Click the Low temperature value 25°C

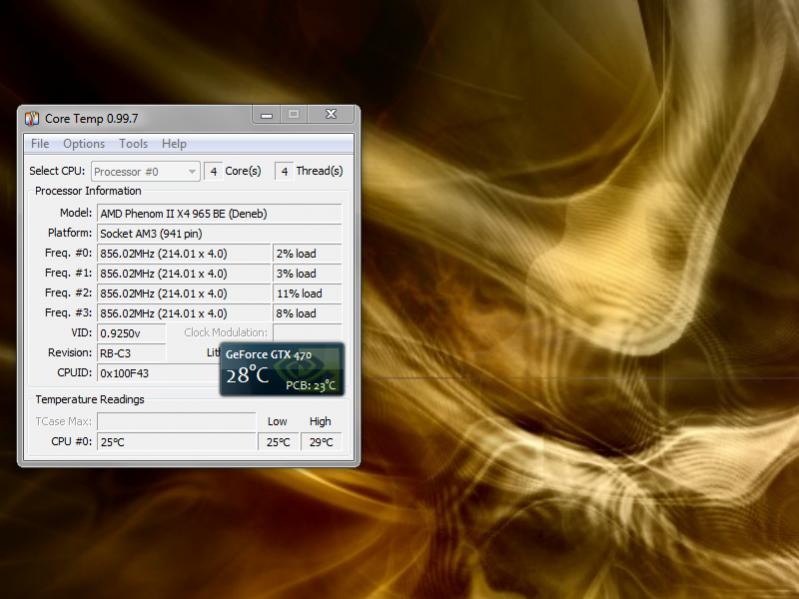coord(278,442)
